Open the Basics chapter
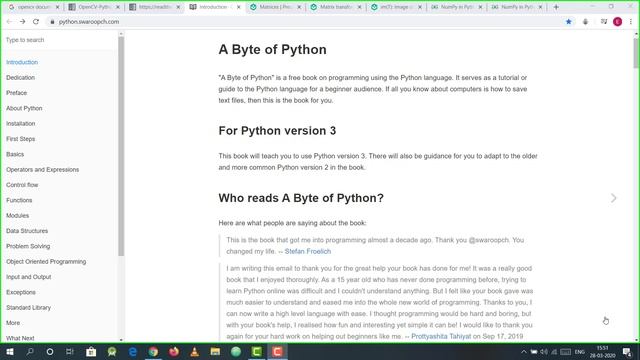The image size is (640, 360). [15, 154]
